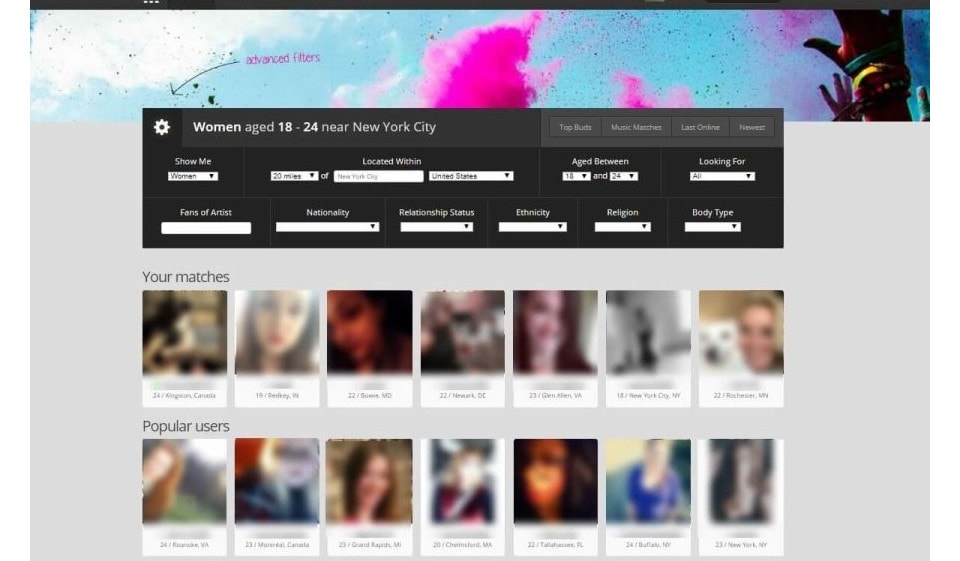Sort results by Last Online
The image size is (960, 561).
tap(700, 127)
